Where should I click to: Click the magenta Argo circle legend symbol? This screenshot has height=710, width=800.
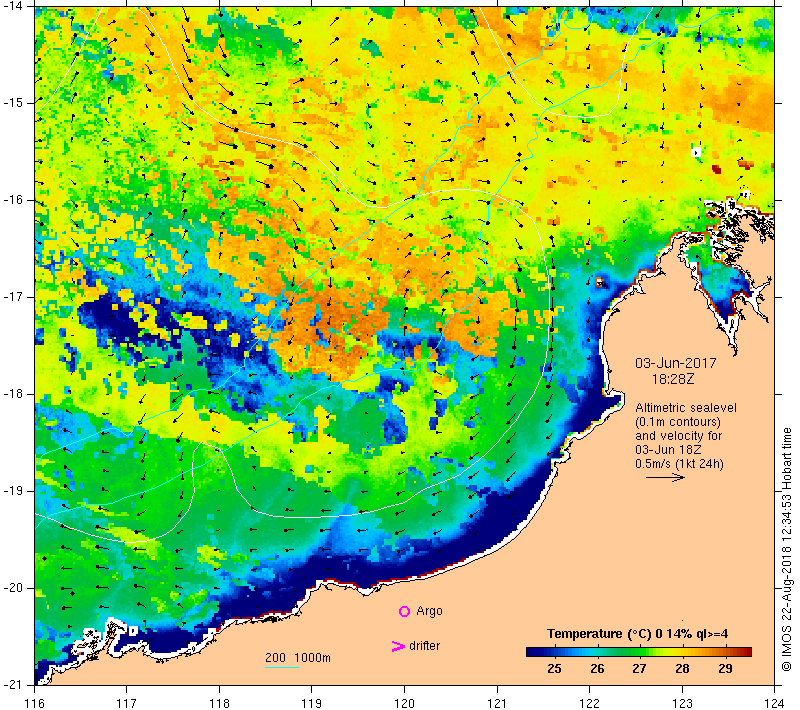404,611
